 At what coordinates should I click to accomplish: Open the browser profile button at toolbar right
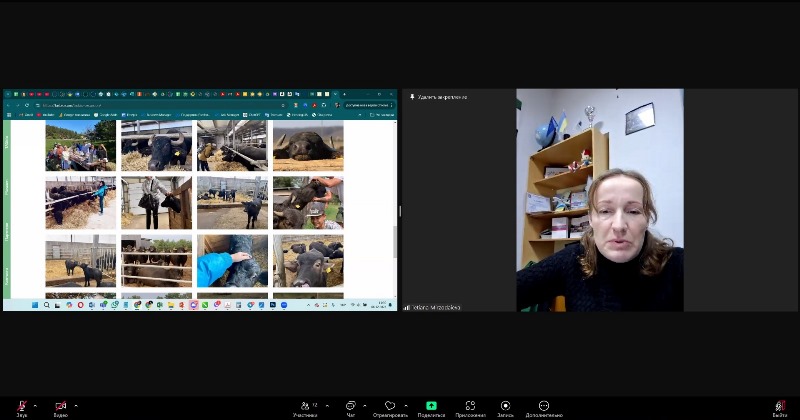tap(337, 105)
